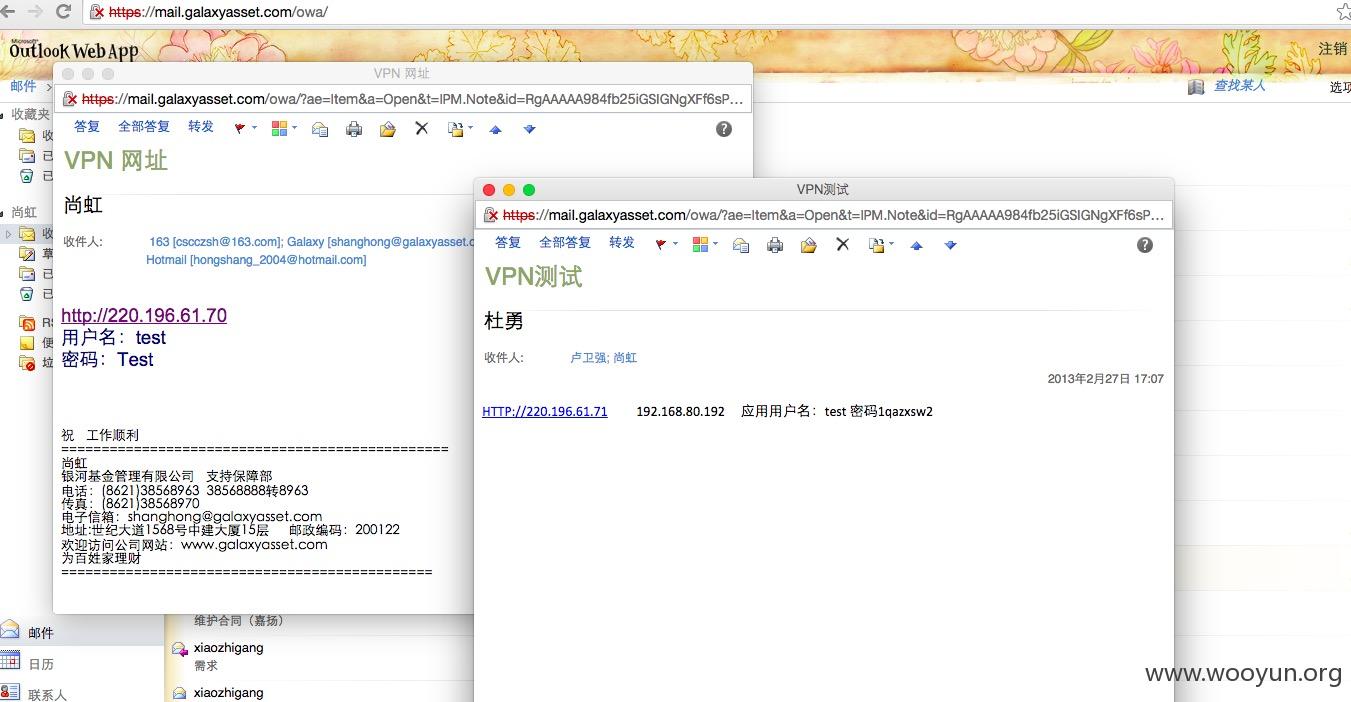Click move-to-folder icon in VPN测试 window
Screen dimensions: 1351x702
(809, 245)
